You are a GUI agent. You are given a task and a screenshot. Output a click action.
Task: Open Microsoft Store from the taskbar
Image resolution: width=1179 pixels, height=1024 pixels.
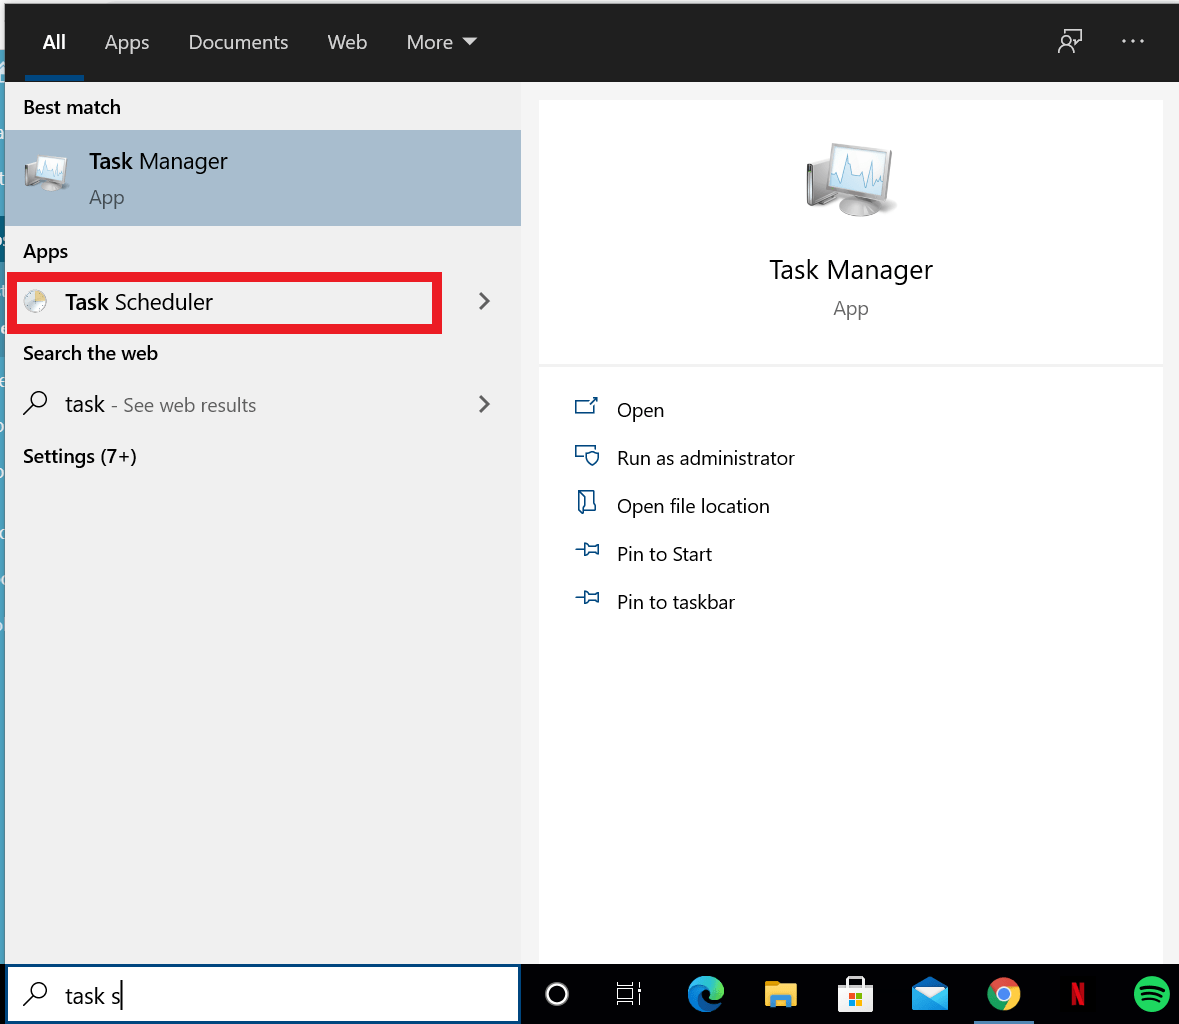(855, 994)
